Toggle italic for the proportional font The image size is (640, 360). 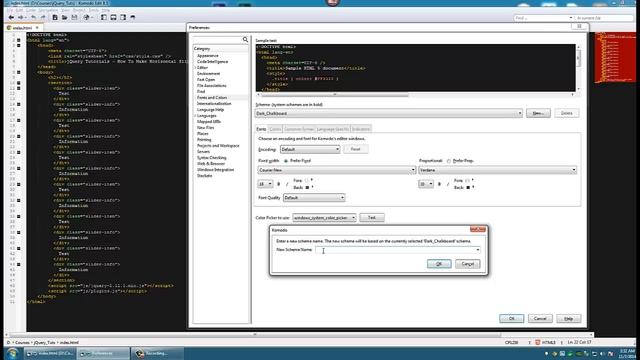click(x=447, y=184)
